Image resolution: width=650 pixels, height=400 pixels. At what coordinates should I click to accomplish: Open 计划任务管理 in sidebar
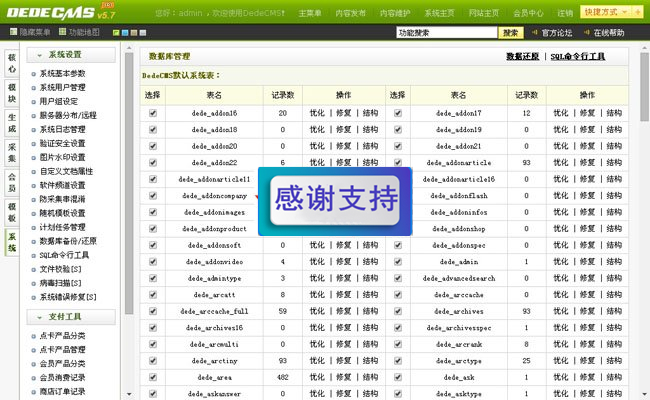63,227
